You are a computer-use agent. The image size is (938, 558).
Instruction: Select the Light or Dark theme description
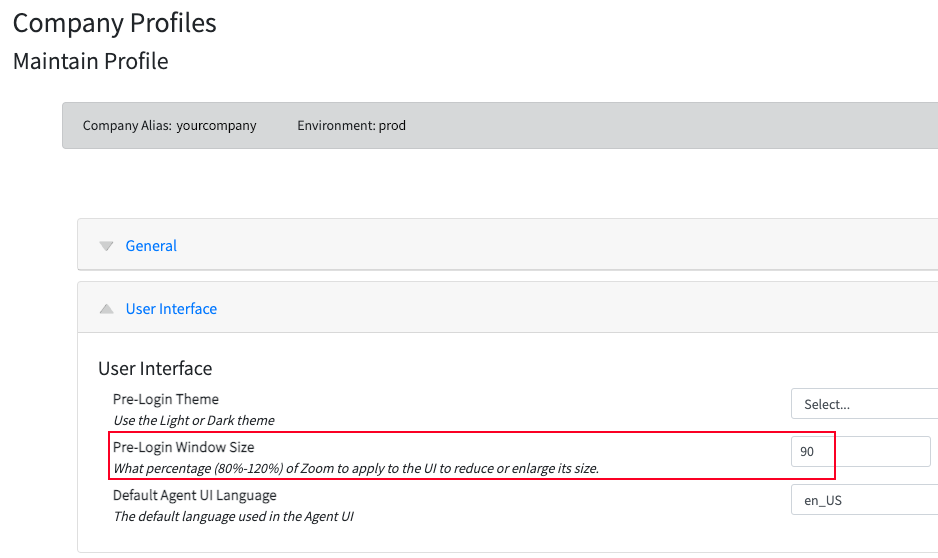tap(194, 420)
